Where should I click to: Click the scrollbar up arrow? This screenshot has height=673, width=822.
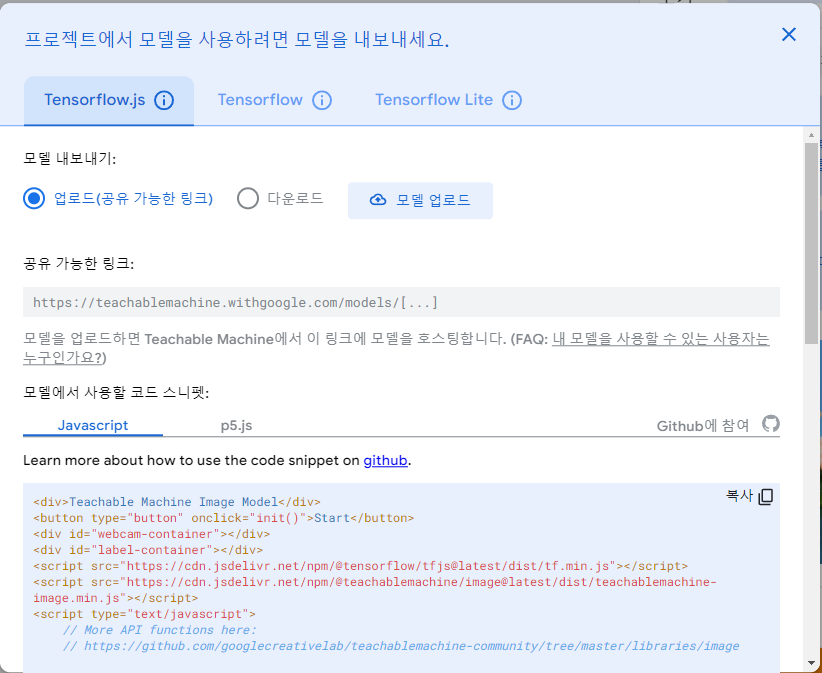(811, 135)
